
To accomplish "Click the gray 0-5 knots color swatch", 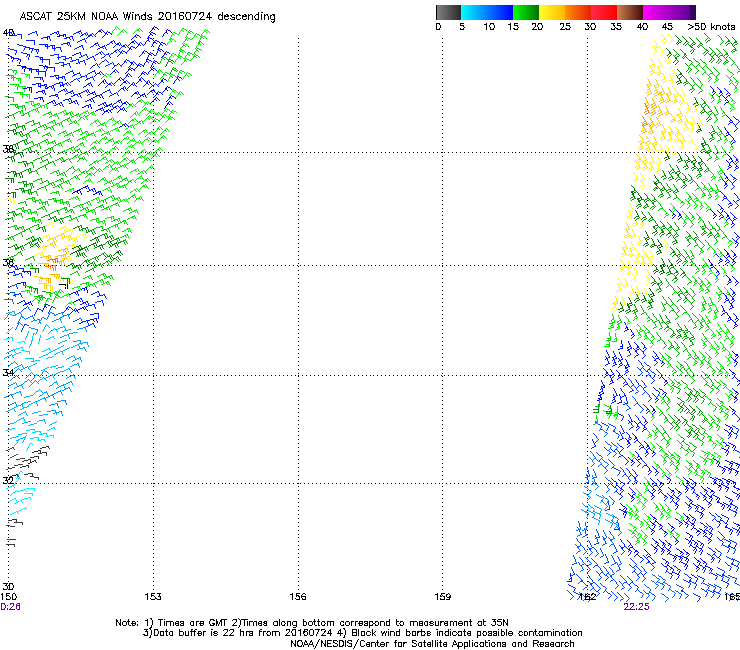I will click(x=448, y=12).
